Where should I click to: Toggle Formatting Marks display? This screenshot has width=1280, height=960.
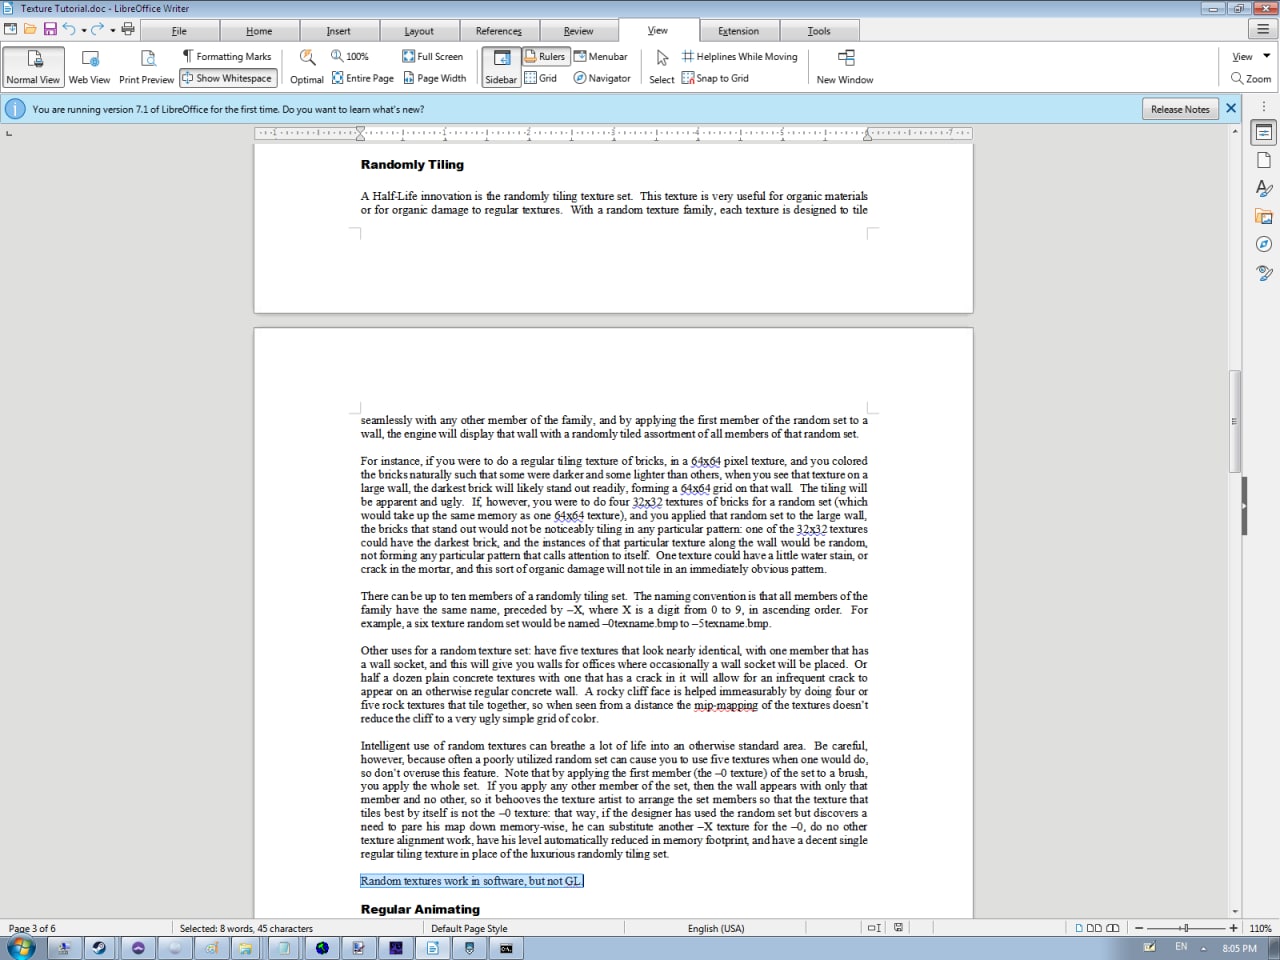coord(226,56)
